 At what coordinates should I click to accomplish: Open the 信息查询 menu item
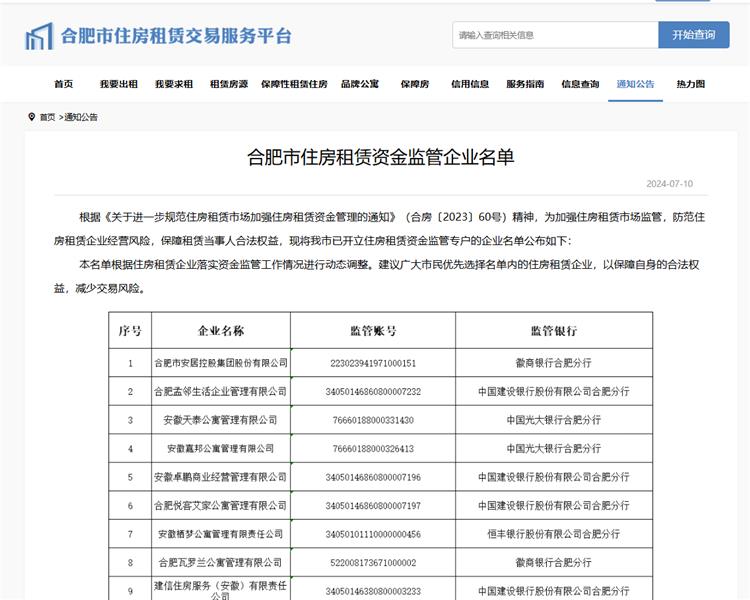[x=580, y=84]
